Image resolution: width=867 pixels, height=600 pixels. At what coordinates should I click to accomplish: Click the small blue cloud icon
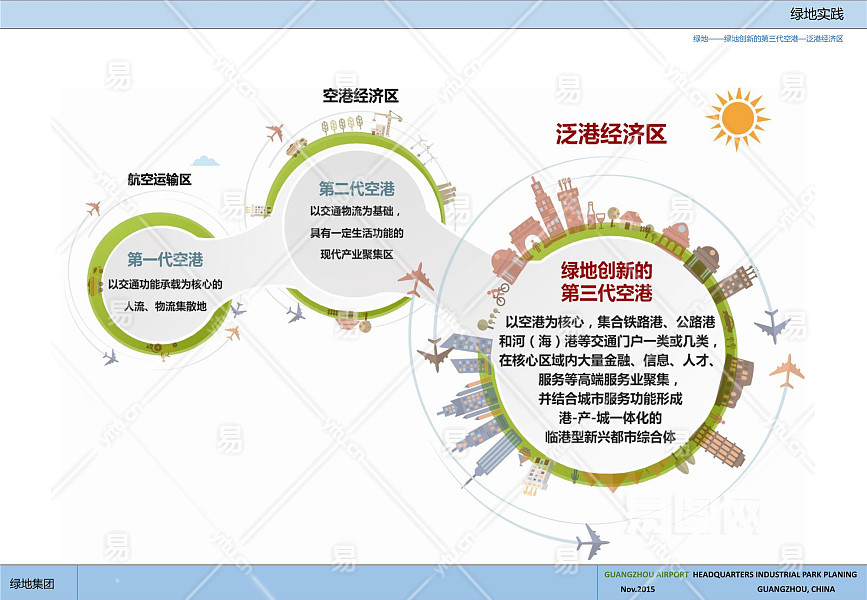tap(205, 161)
